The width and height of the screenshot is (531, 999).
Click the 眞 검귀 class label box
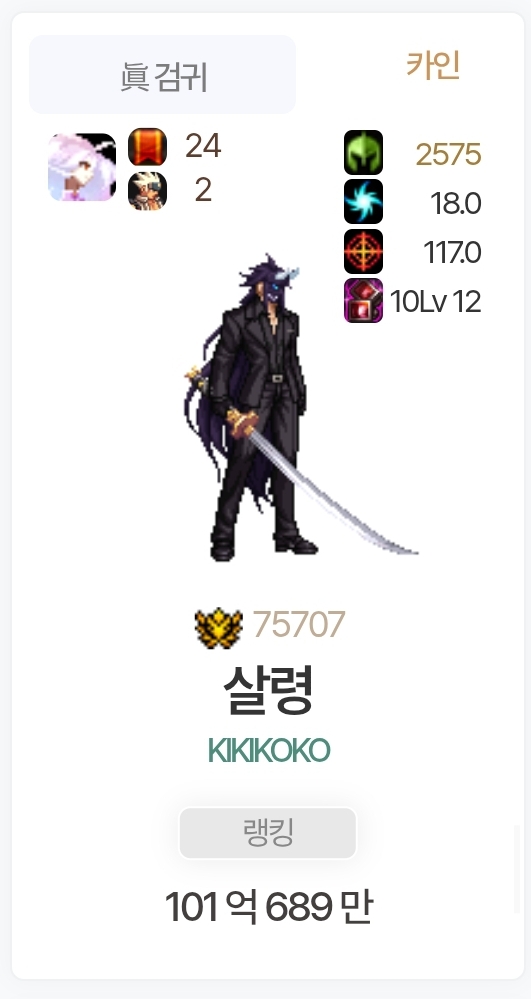pyautogui.click(x=163, y=75)
